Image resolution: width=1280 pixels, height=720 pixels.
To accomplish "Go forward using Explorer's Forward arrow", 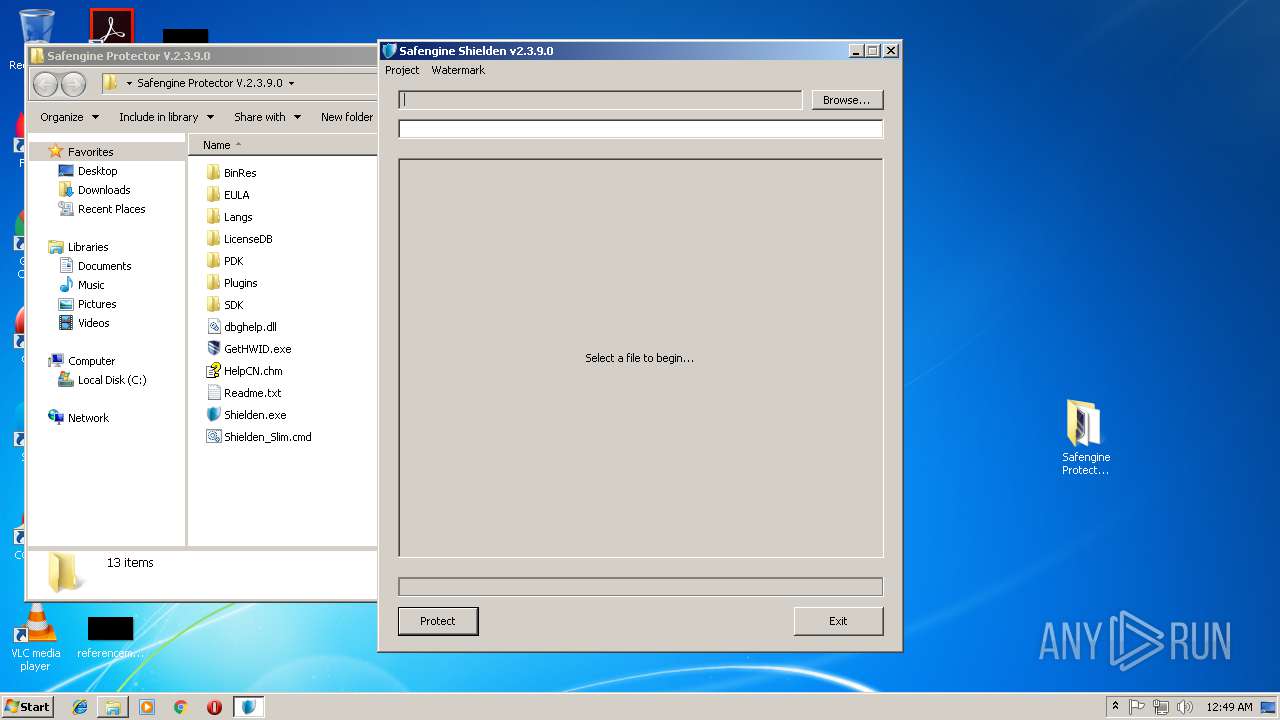I will [73, 84].
